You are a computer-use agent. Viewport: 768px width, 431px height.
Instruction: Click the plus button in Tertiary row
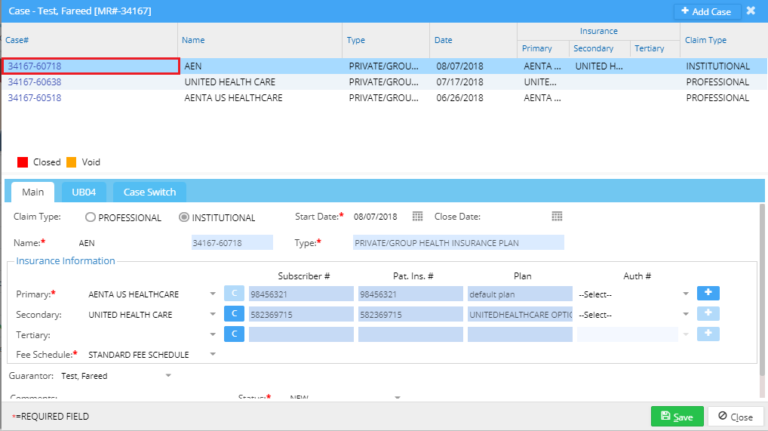point(708,334)
